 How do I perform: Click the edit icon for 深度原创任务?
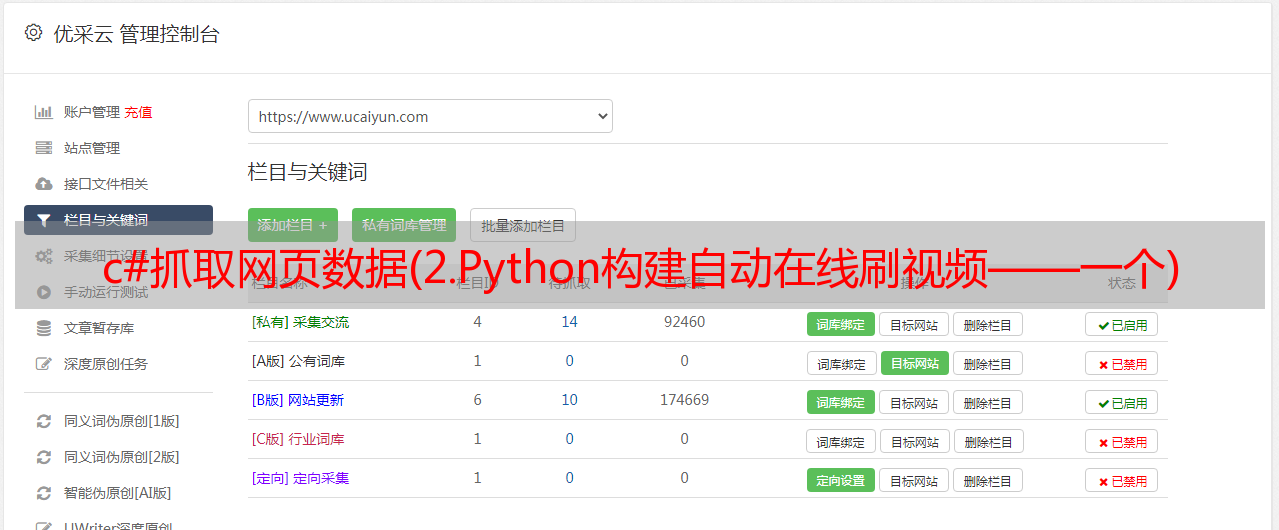tap(43, 364)
